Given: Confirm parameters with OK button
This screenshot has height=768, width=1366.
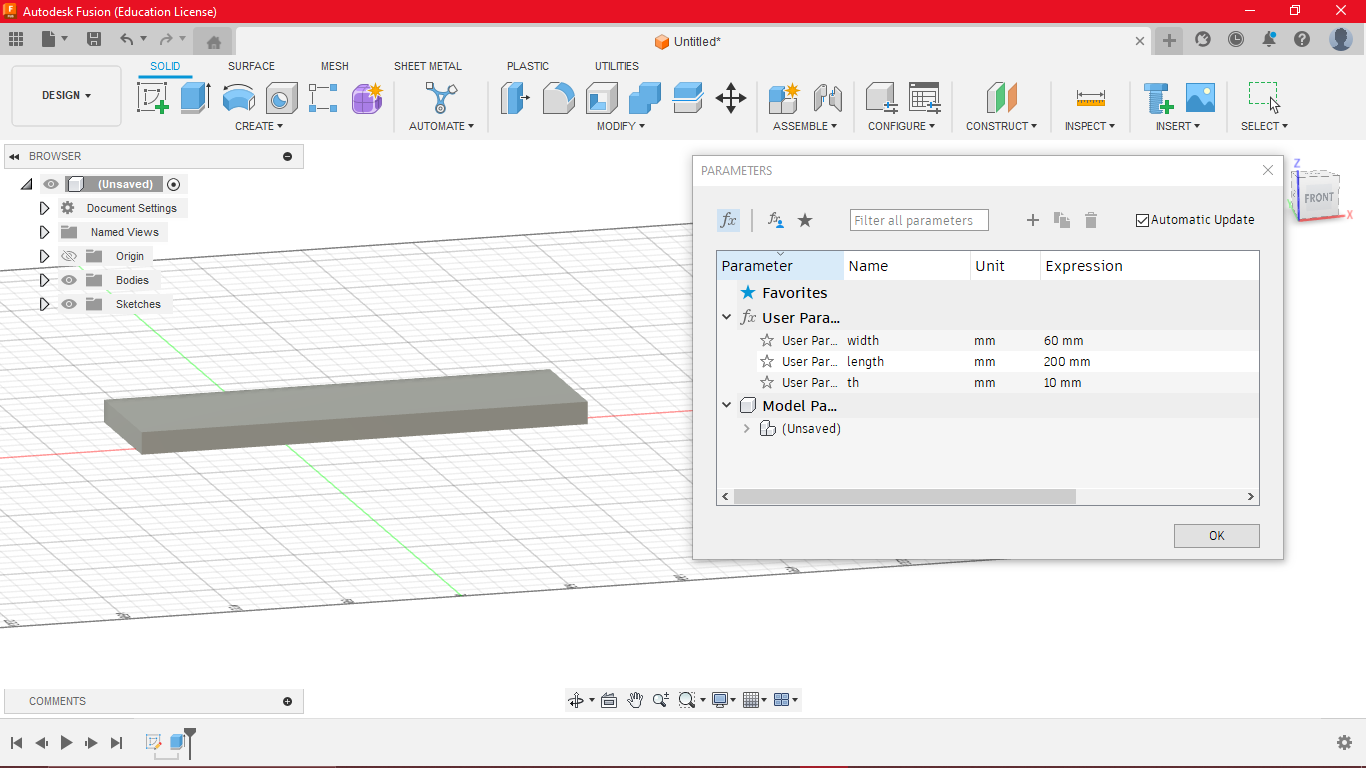Looking at the screenshot, I should click(1217, 536).
